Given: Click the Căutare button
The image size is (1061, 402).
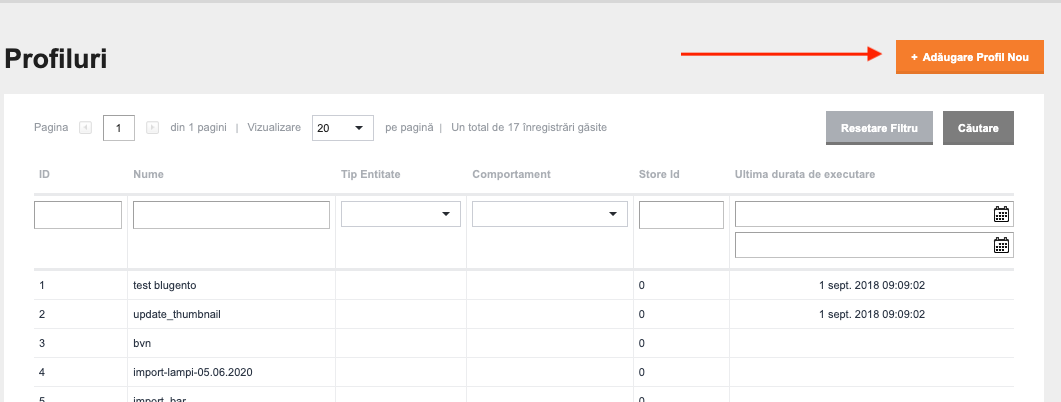Looking at the screenshot, I should pos(978,128).
